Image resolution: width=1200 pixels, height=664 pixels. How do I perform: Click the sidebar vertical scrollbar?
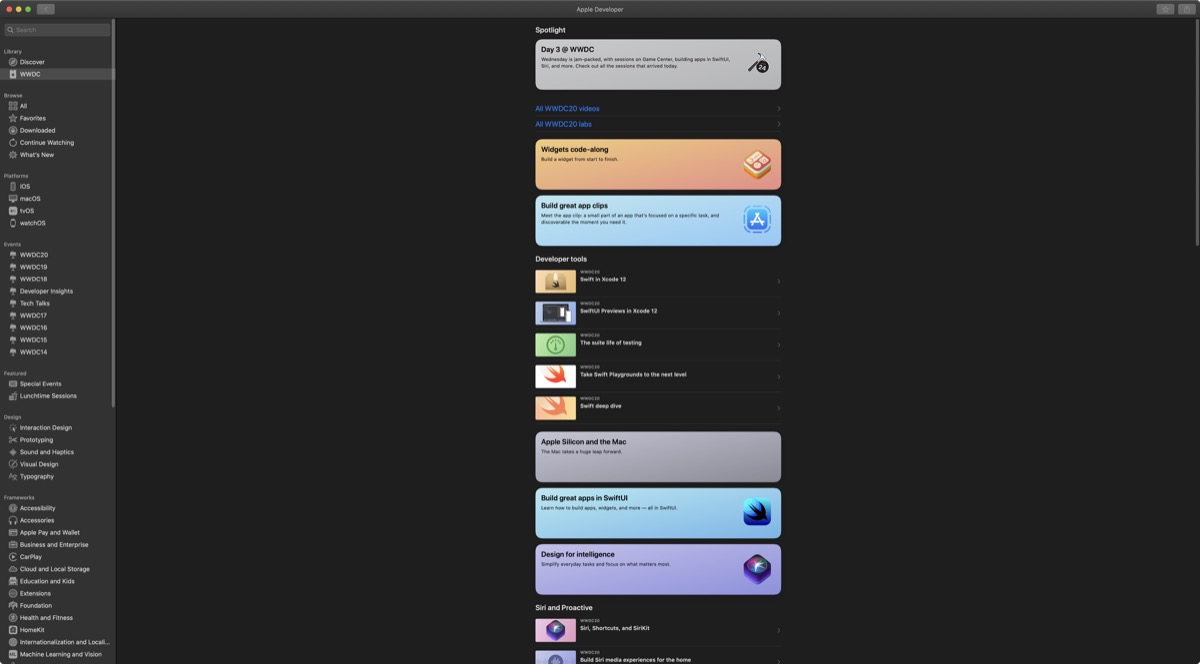tap(114, 213)
